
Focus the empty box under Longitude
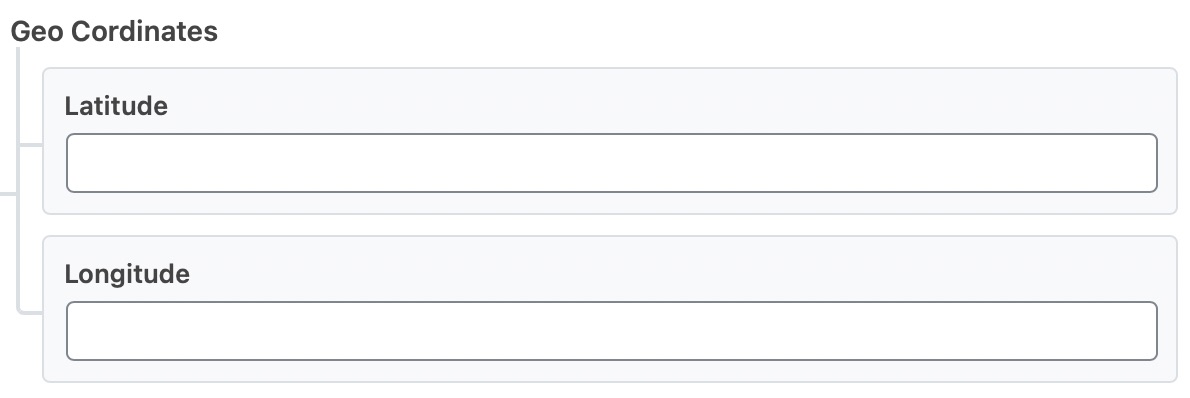(x=612, y=330)
